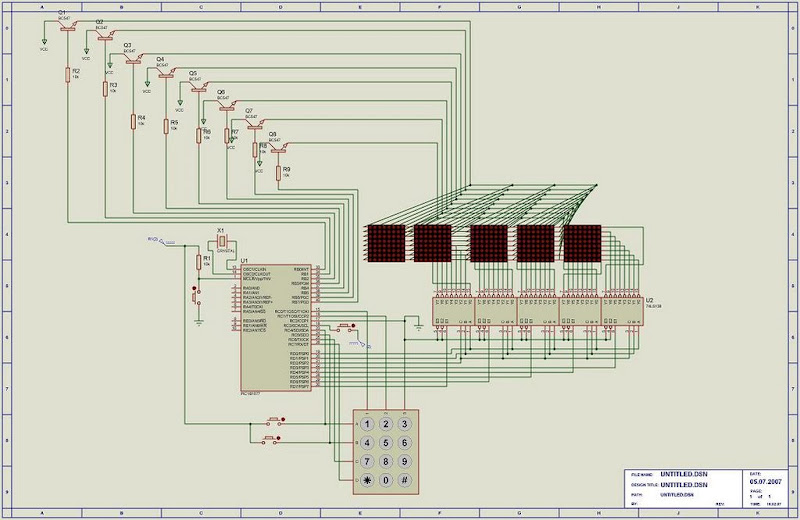Click keypad key 8
Viewport: 800px width, 520px height.
386,462
